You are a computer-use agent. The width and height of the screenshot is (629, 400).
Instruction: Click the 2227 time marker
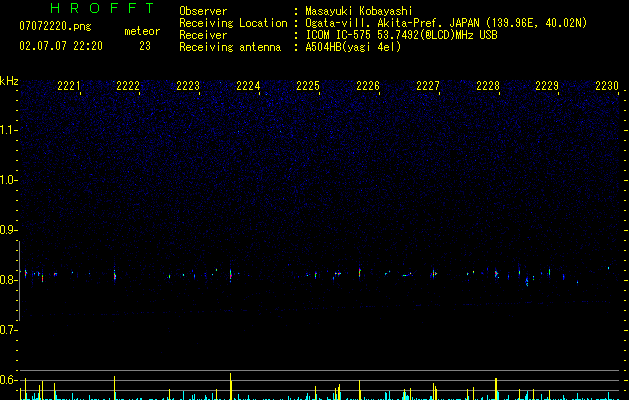click(428, 86)
